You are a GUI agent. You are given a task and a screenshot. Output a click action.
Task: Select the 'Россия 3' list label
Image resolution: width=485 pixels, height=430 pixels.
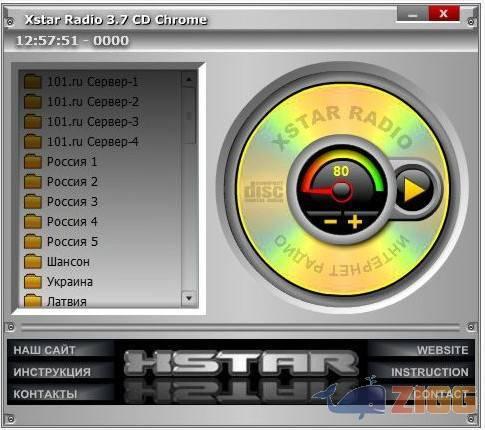pos(72,202)
